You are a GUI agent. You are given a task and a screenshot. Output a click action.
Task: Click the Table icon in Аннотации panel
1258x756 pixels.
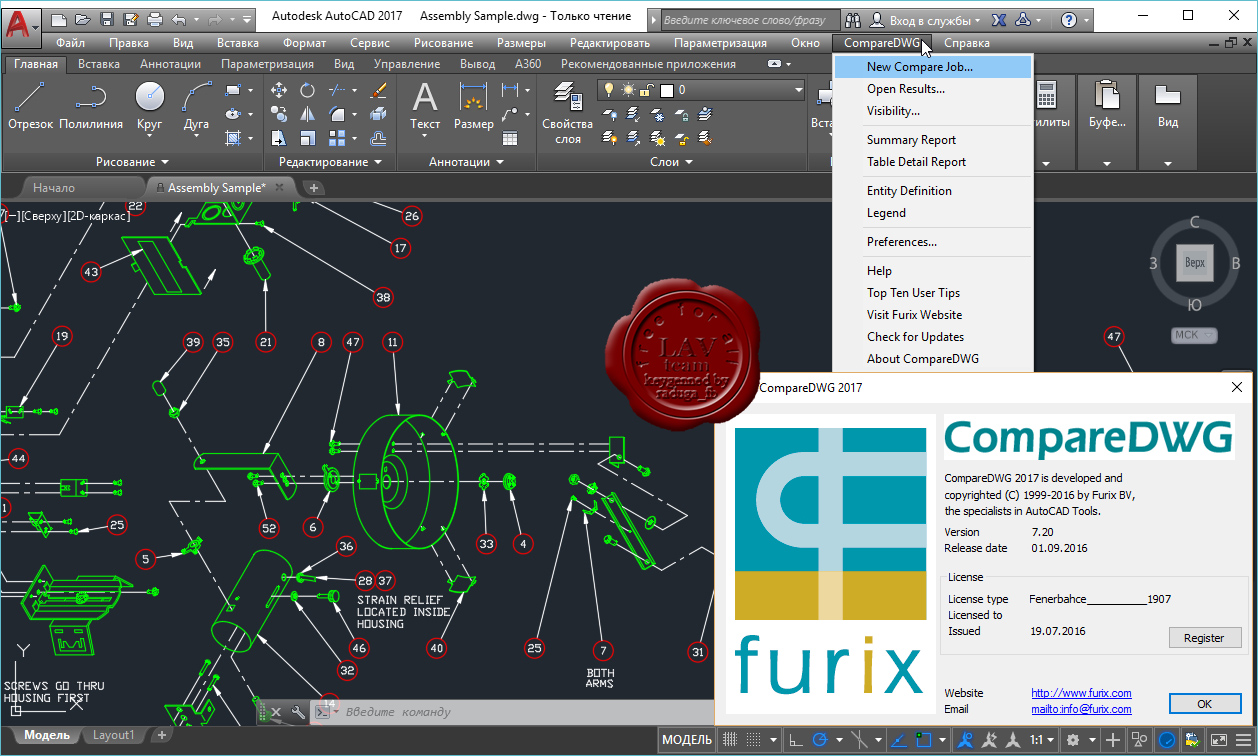[x=510, y=138]
